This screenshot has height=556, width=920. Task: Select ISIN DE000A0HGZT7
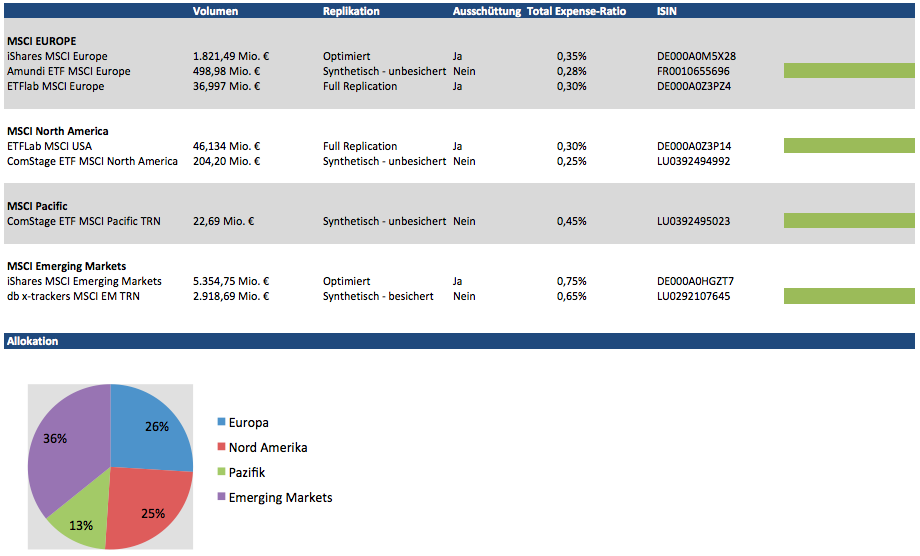(x=695, y=282)
